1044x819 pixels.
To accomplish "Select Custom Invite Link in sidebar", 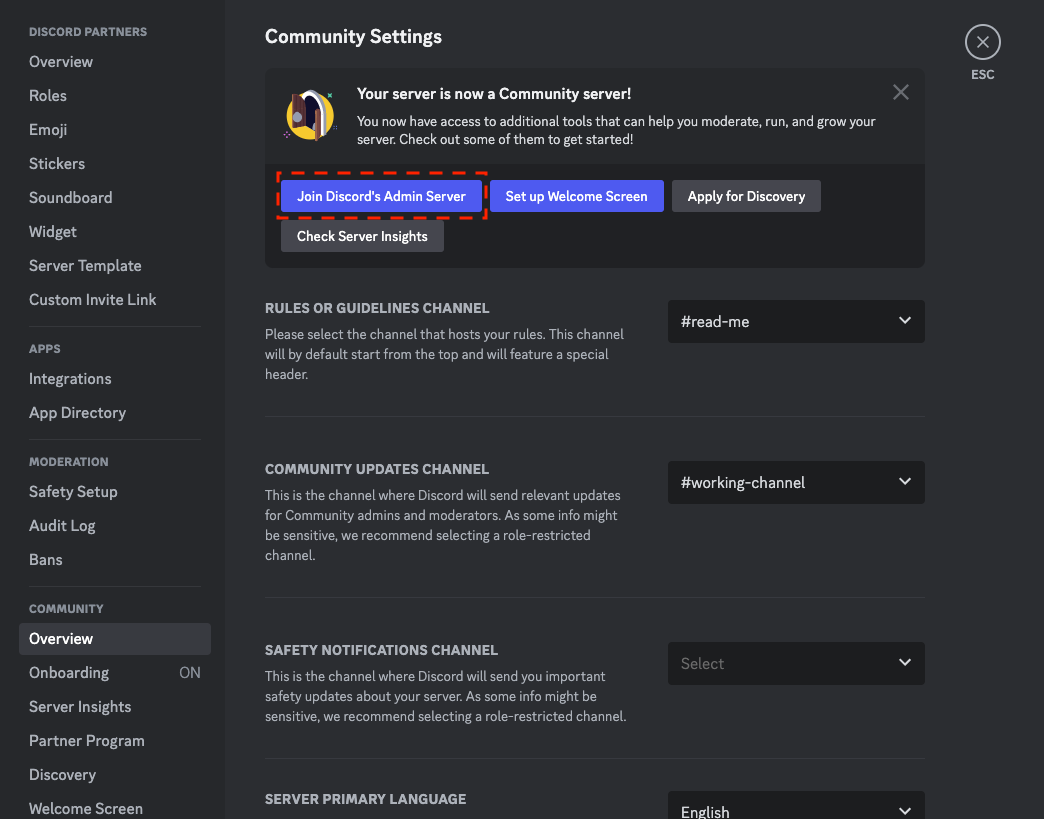I will coord(92,300).
